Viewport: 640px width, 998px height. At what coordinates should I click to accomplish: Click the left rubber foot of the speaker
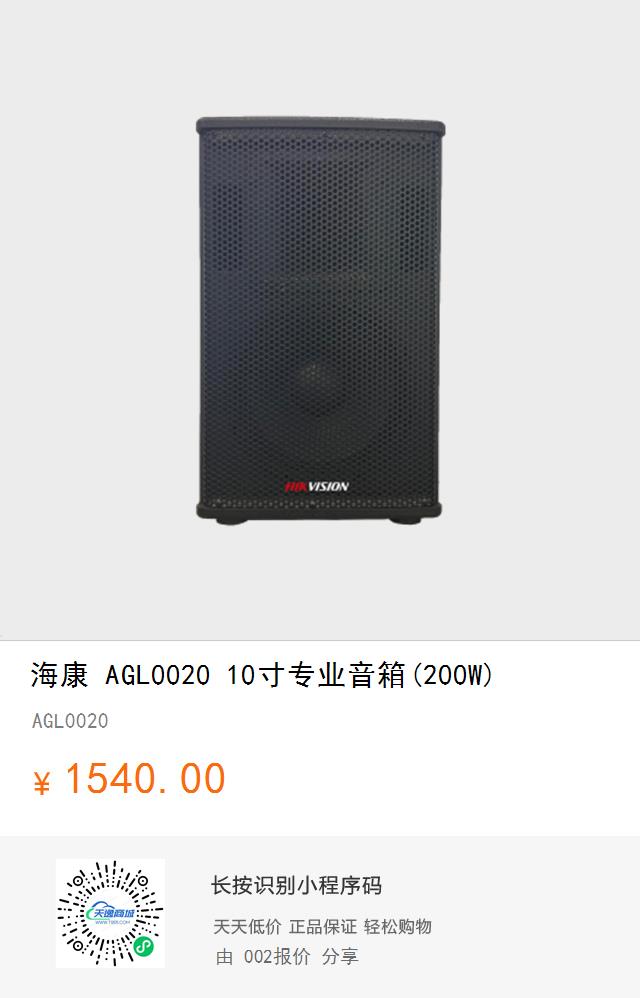[232, 520]
